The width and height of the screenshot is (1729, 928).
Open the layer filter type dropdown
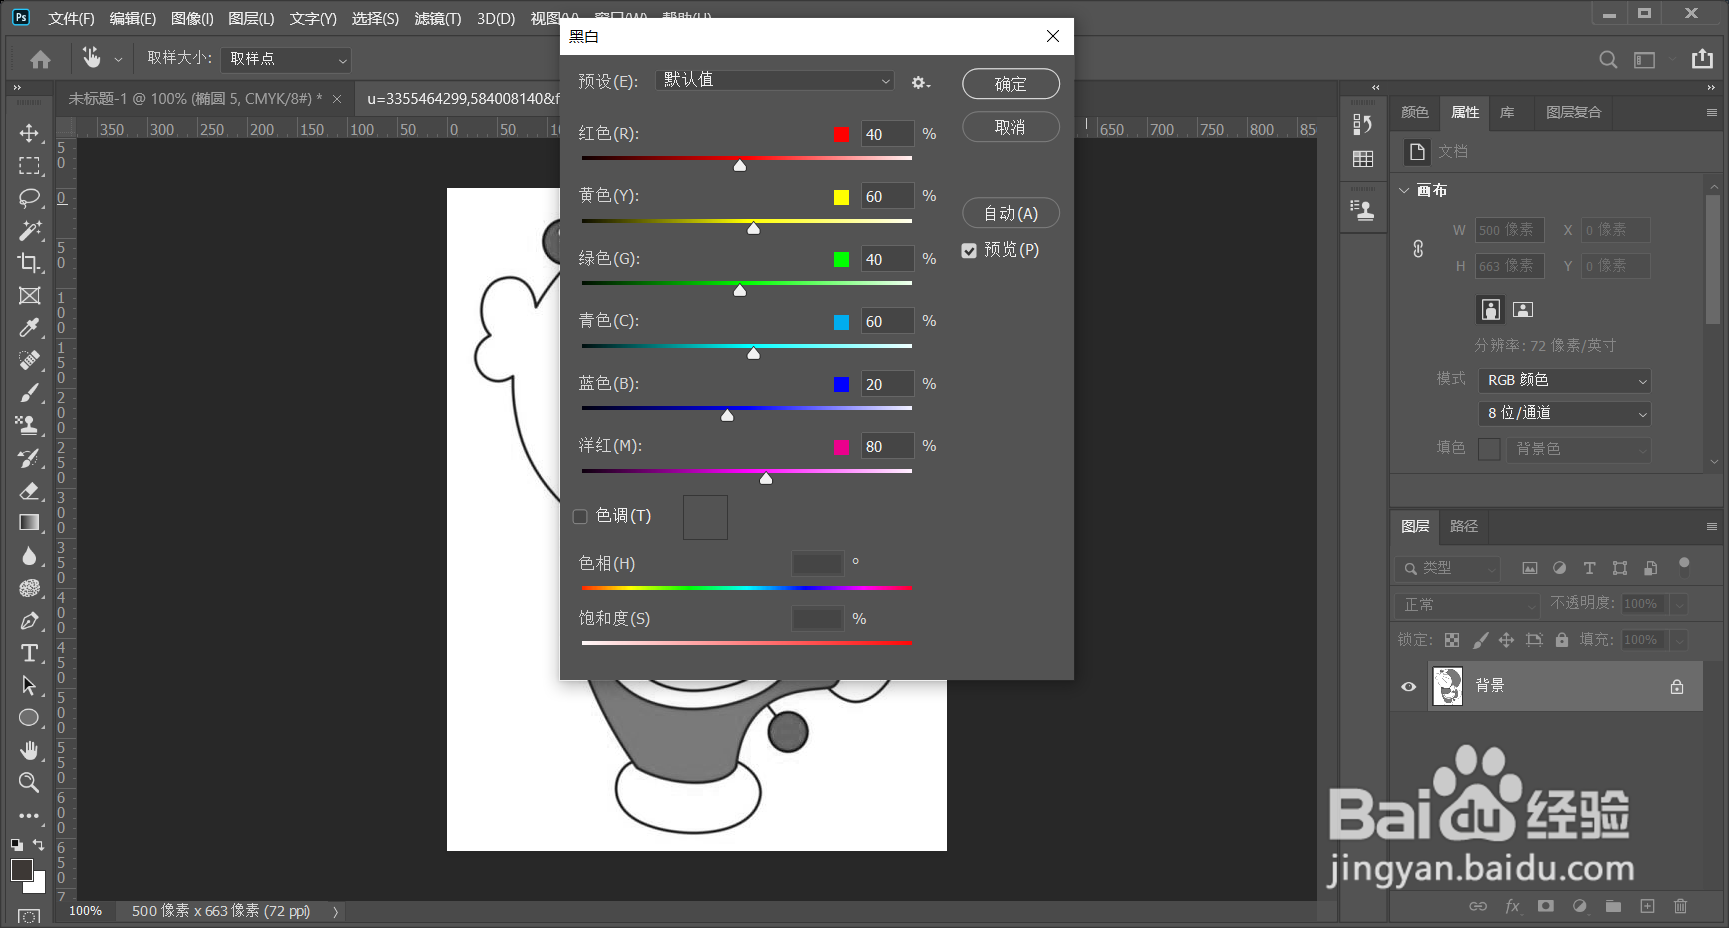point(1447,569)
